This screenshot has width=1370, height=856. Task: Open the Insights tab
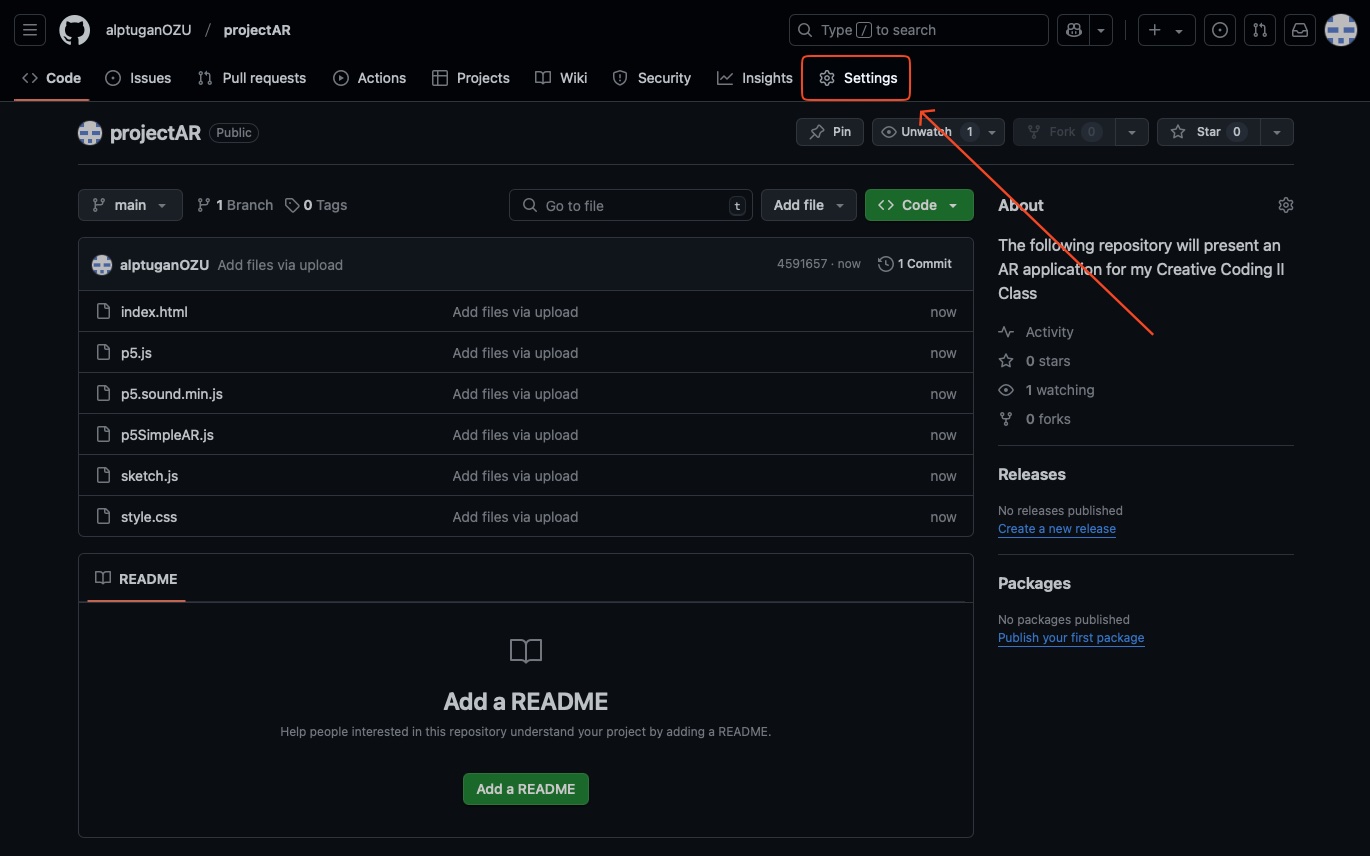(x=755, y=78)
